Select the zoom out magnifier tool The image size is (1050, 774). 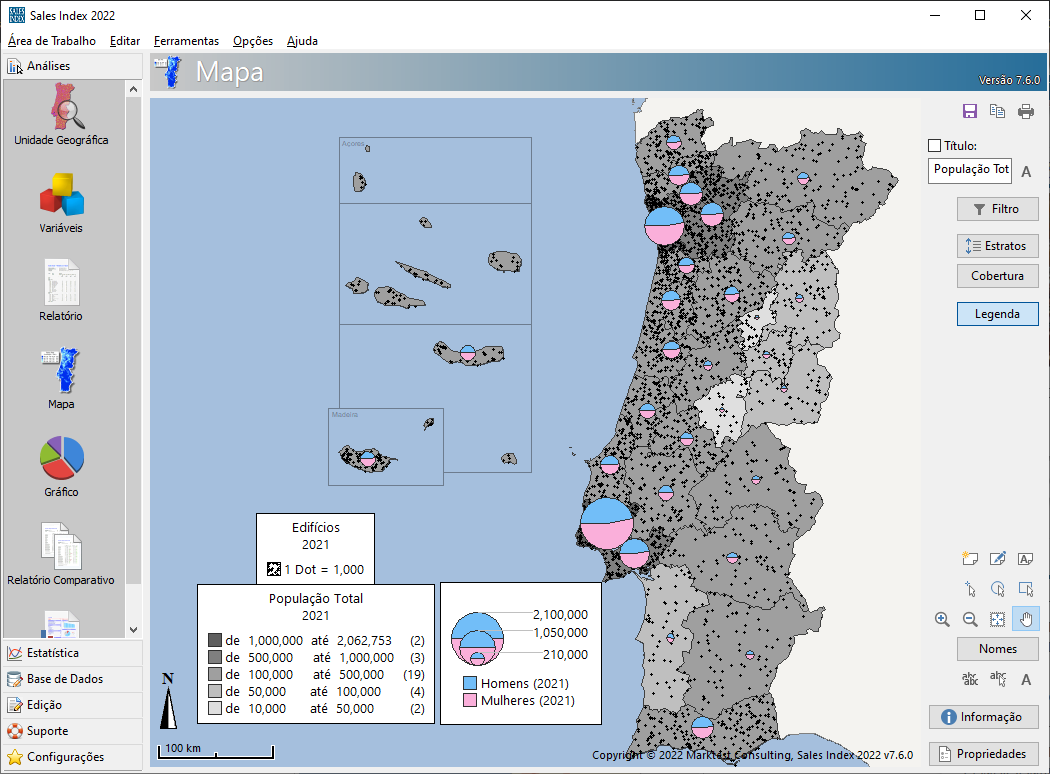(969, 619)
